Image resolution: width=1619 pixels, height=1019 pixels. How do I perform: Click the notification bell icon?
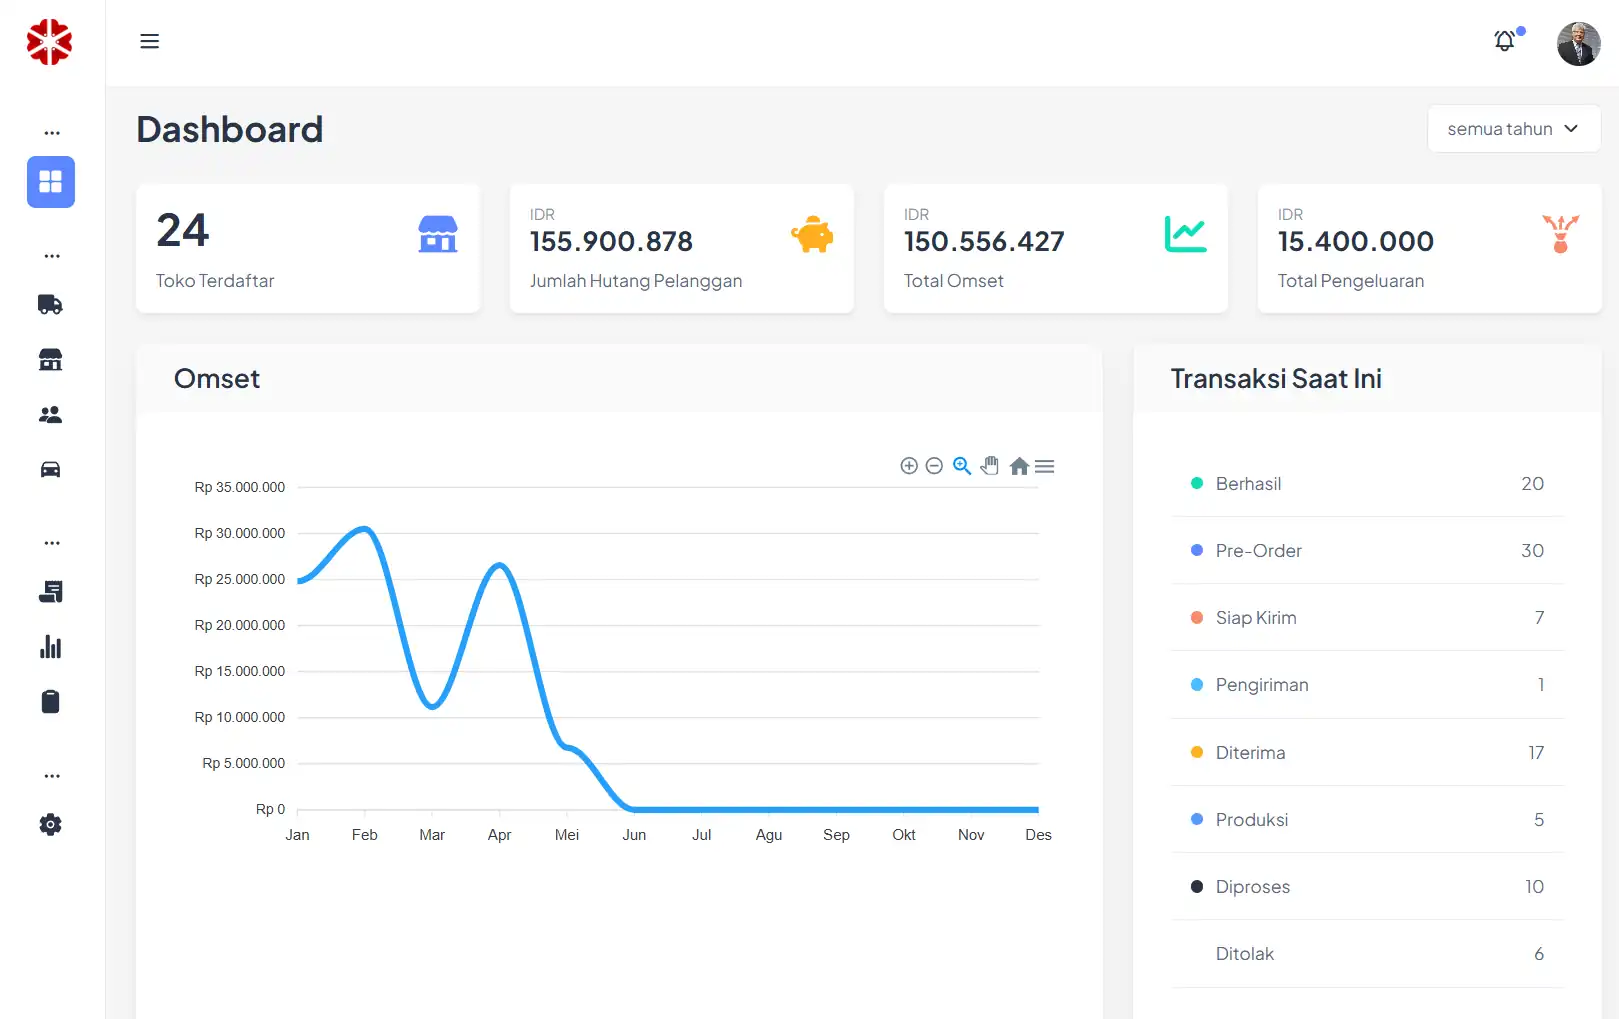[x=1503, y=41]
